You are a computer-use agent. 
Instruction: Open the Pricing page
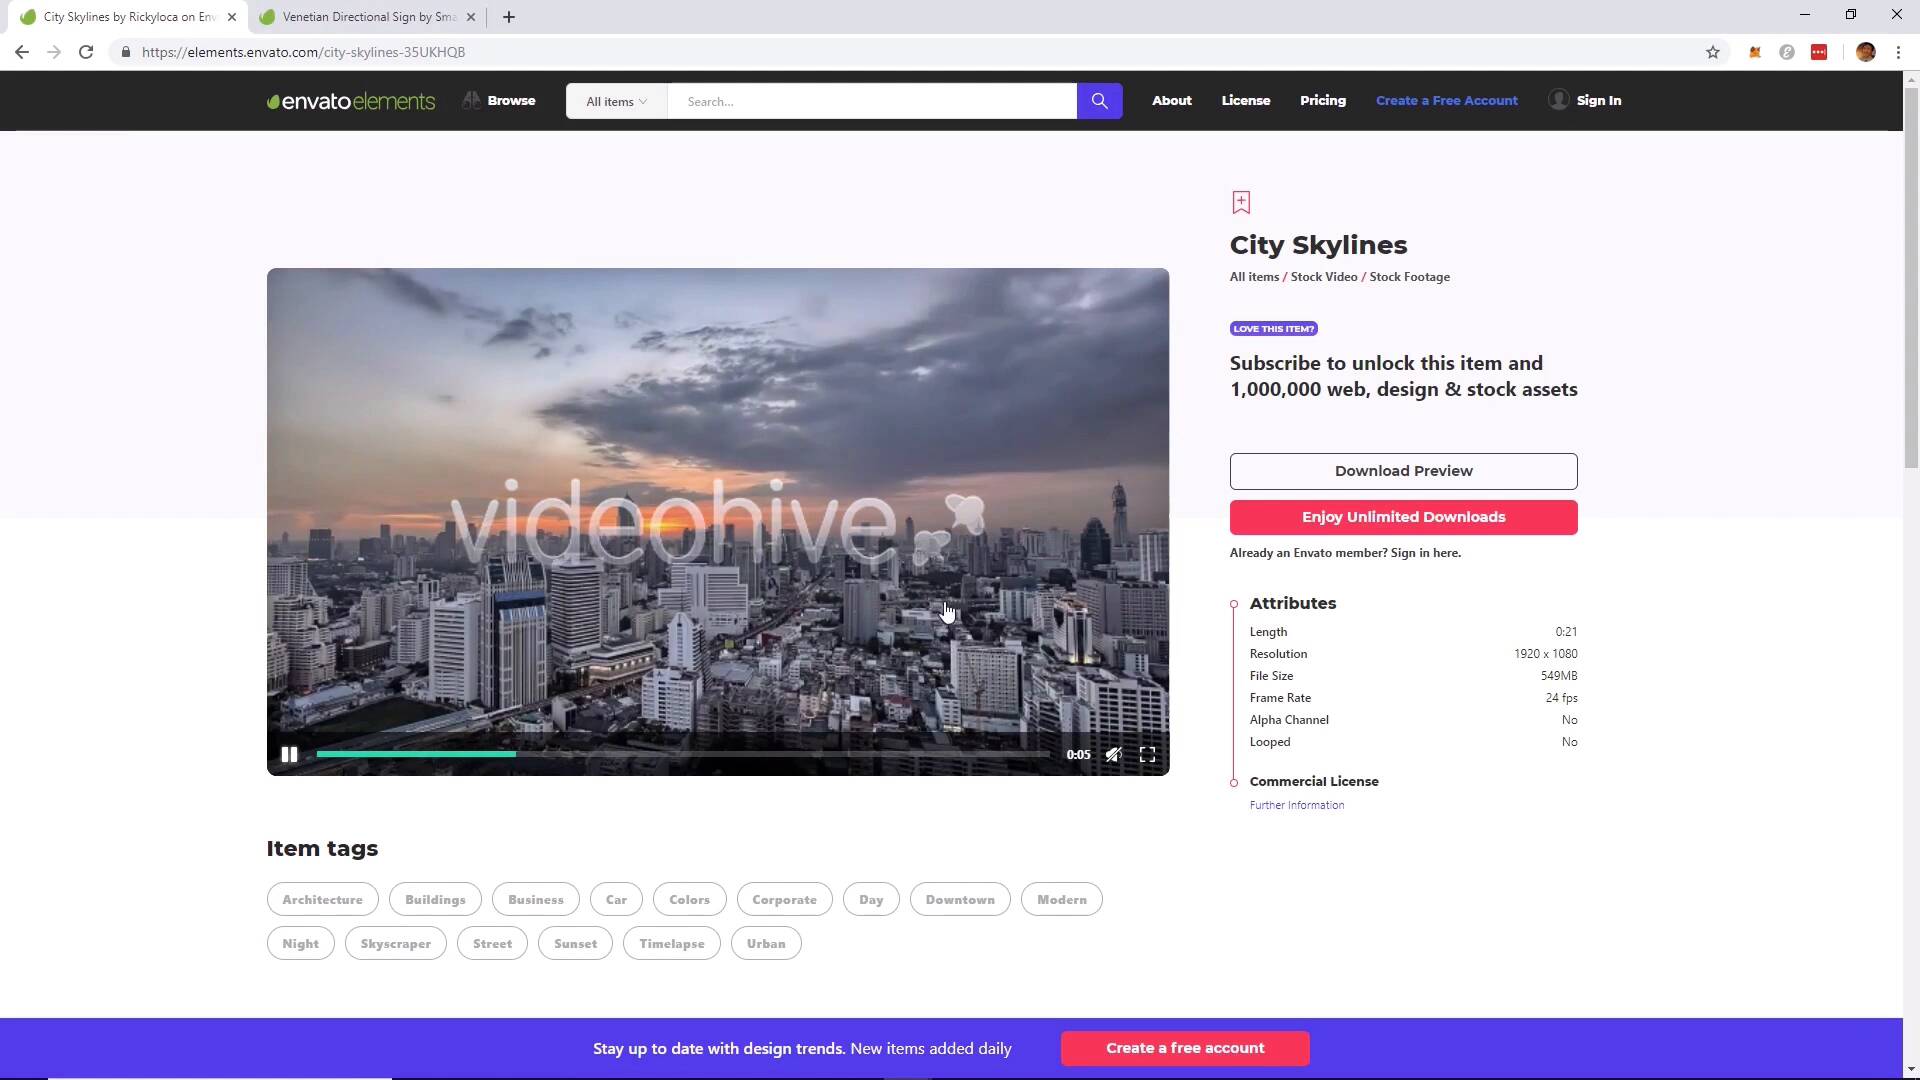pyautogui.click(x=1322, y=100)
